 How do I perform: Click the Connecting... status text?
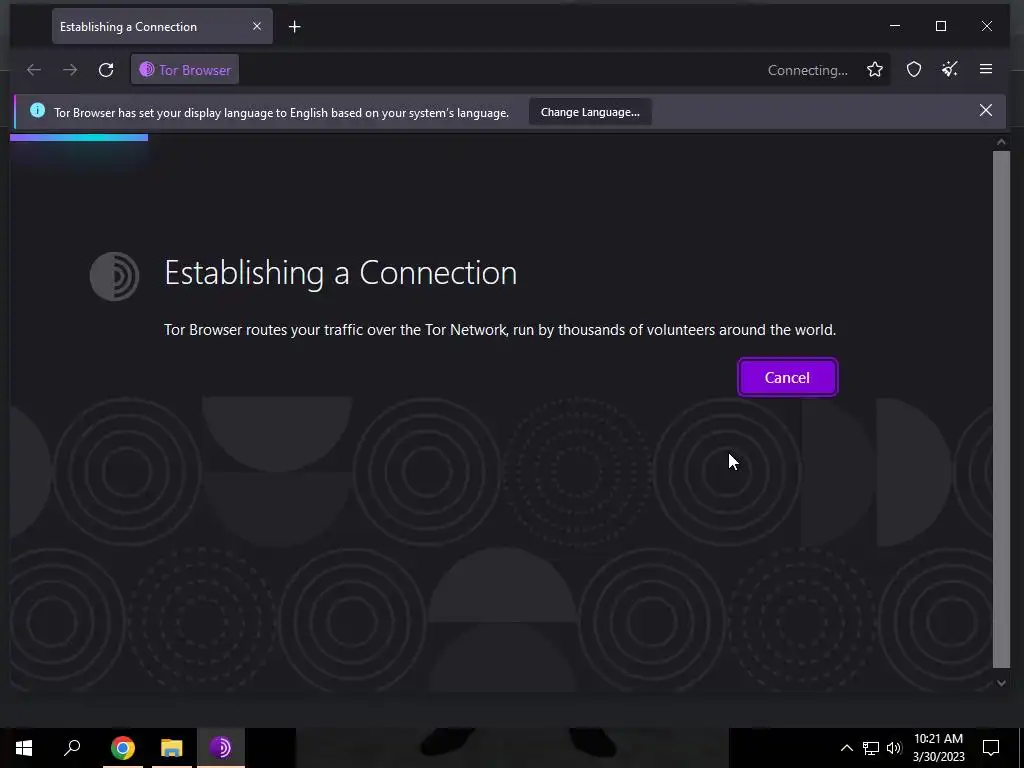[x=807, y=71]
